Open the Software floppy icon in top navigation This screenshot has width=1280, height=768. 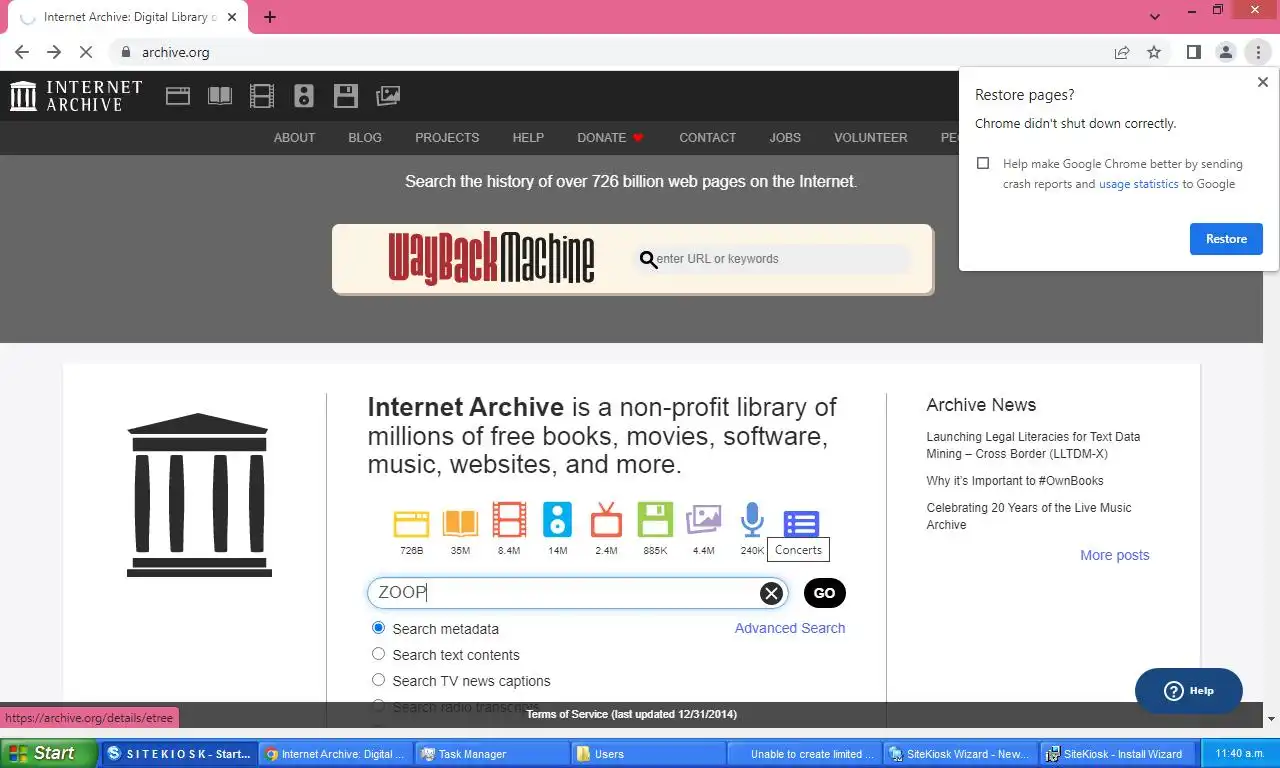click(x=346, y=96)
